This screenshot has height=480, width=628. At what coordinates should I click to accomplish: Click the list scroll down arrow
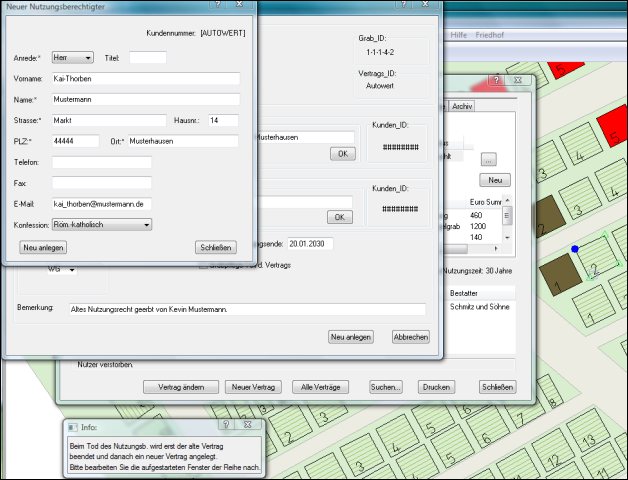tap(507, 238)
